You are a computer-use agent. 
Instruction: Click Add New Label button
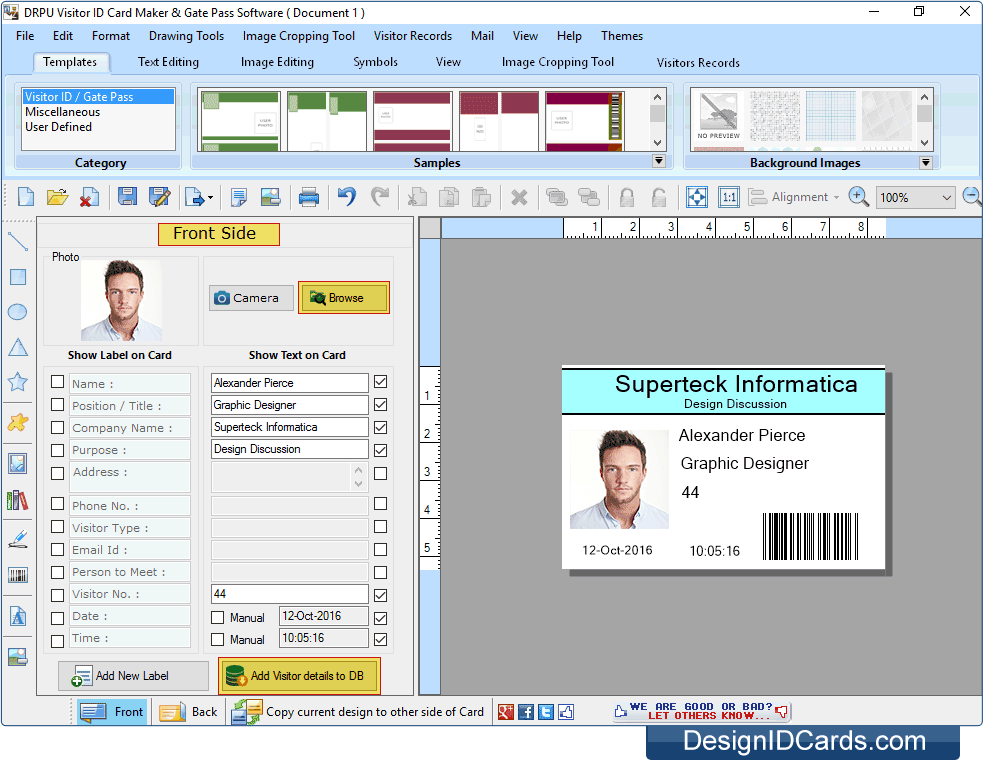[133, 676]
